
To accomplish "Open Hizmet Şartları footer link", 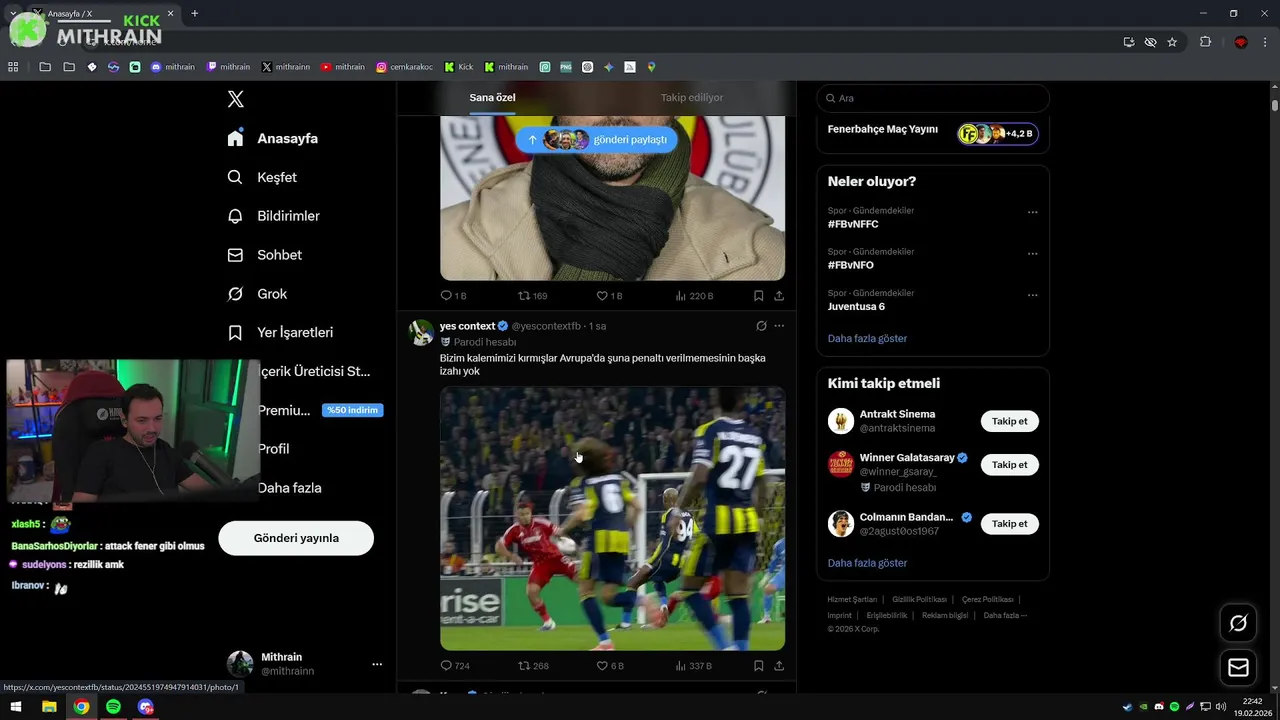I will 851,600.
